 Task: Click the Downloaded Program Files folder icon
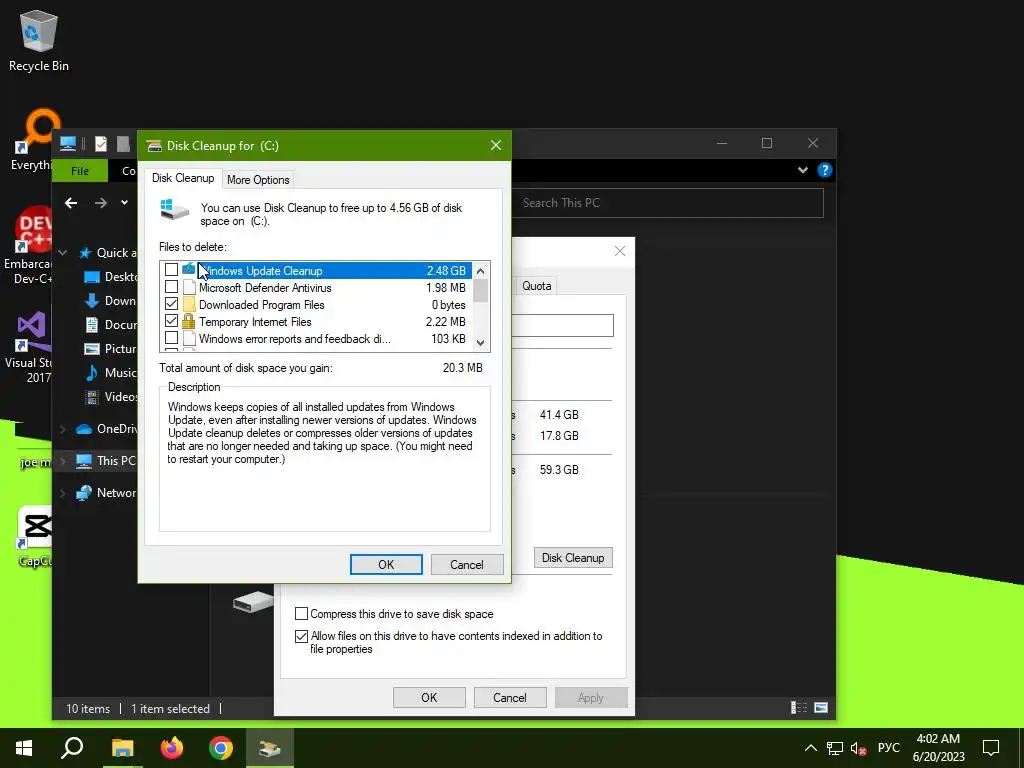click(x=189, y=304)
